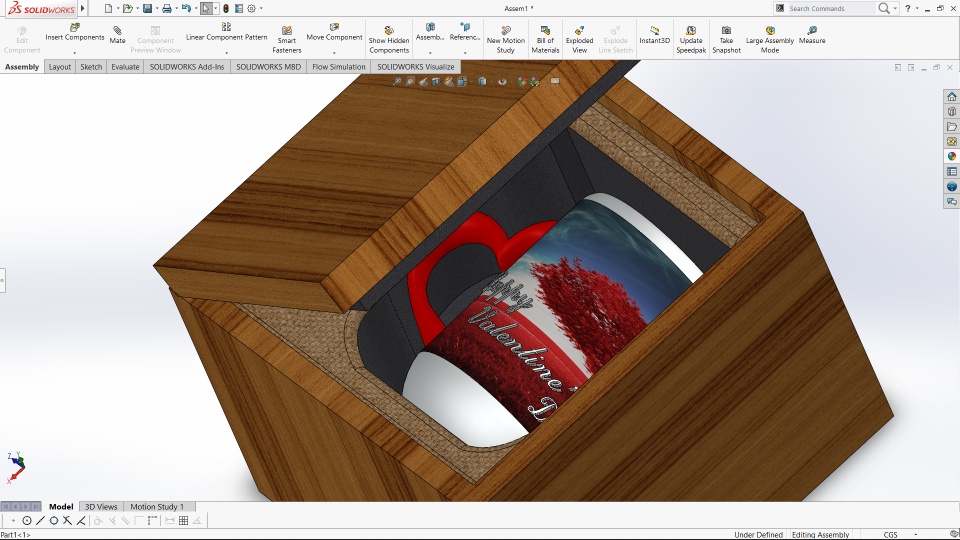960x540 pixels.
Task: Click the New document icon
Action: [108, 9]
